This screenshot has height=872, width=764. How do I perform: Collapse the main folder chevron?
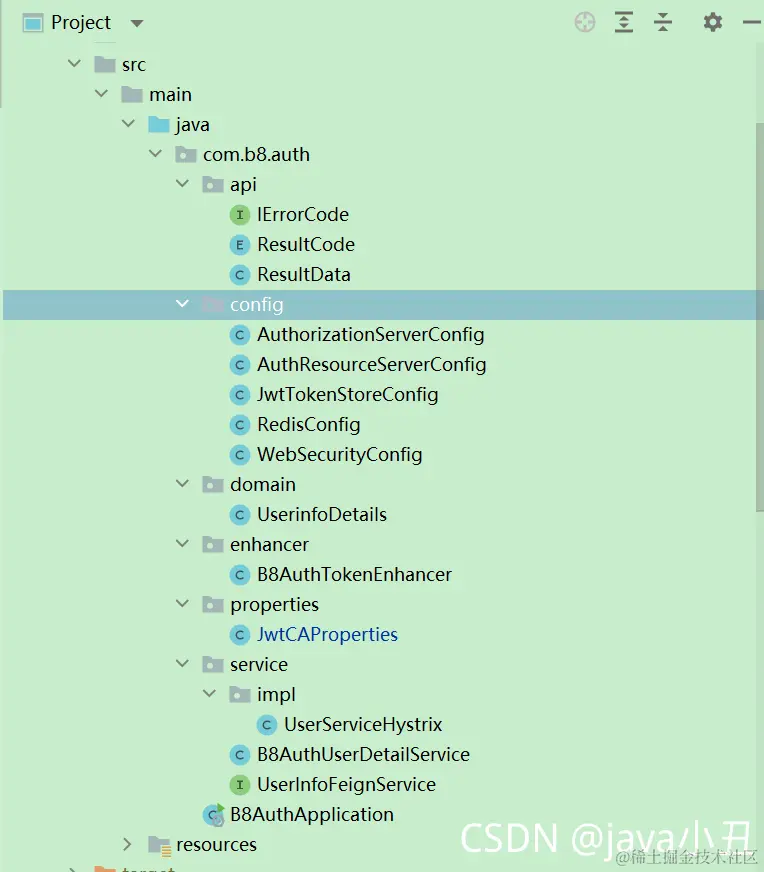(101, 94)
